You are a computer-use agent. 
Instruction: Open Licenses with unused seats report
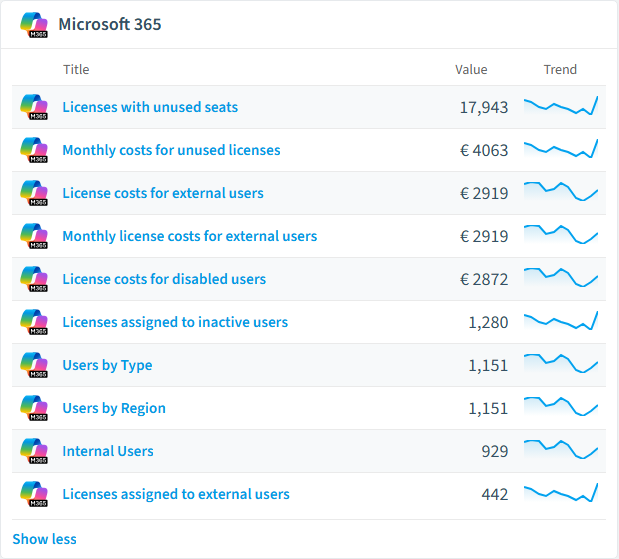point(150,107)
